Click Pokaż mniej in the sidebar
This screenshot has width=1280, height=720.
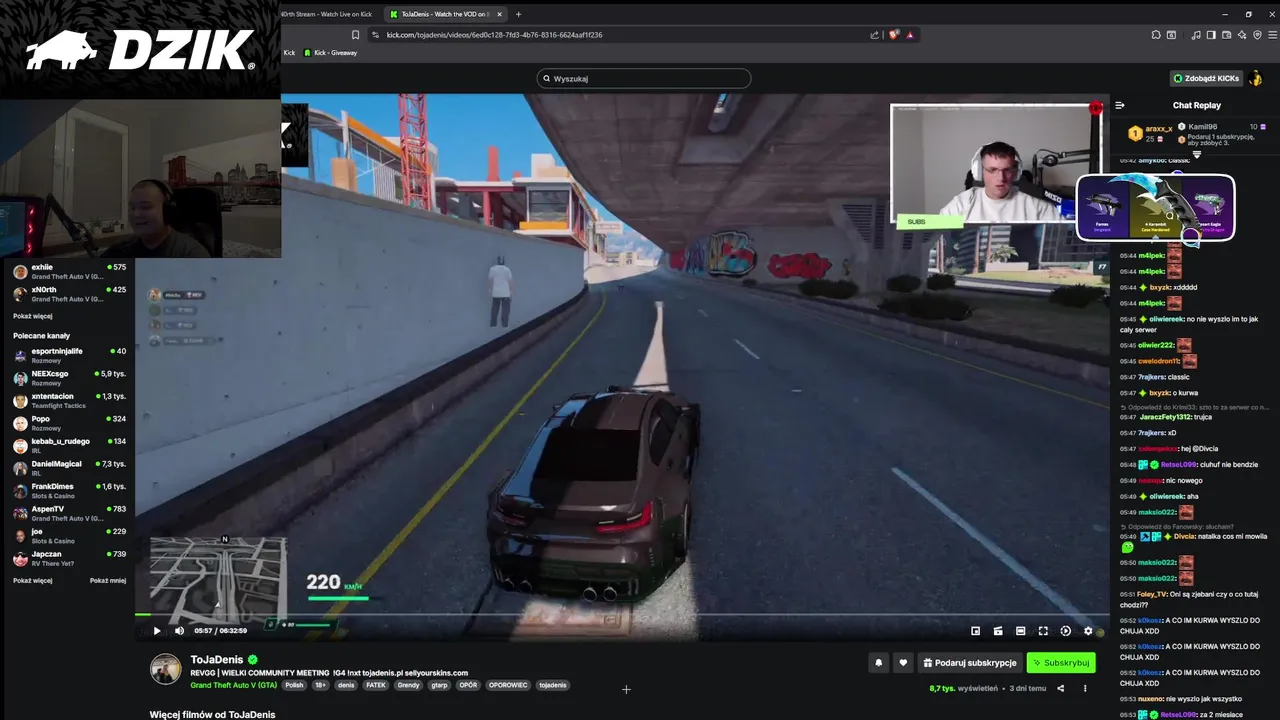tap(108, 580)
